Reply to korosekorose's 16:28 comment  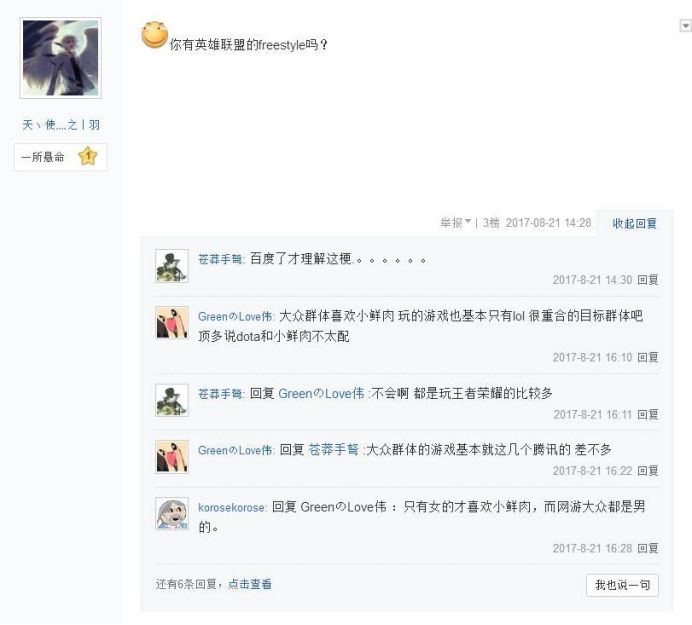[648, 548]
